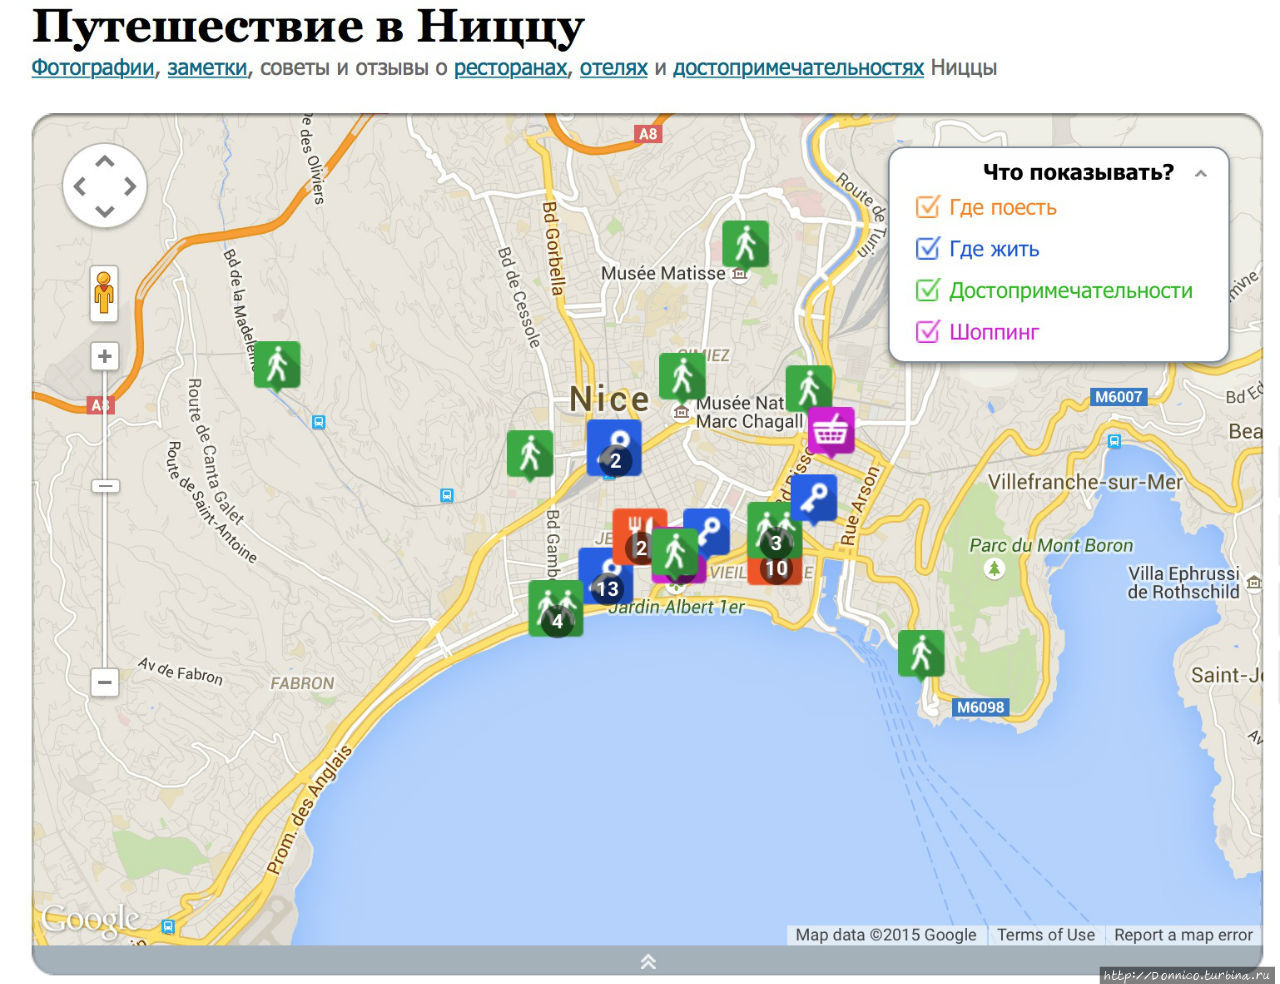The image size is (1280, 984).
Task: Open sights cluster marker numbered 4
Action: click(x=555, y=608)
